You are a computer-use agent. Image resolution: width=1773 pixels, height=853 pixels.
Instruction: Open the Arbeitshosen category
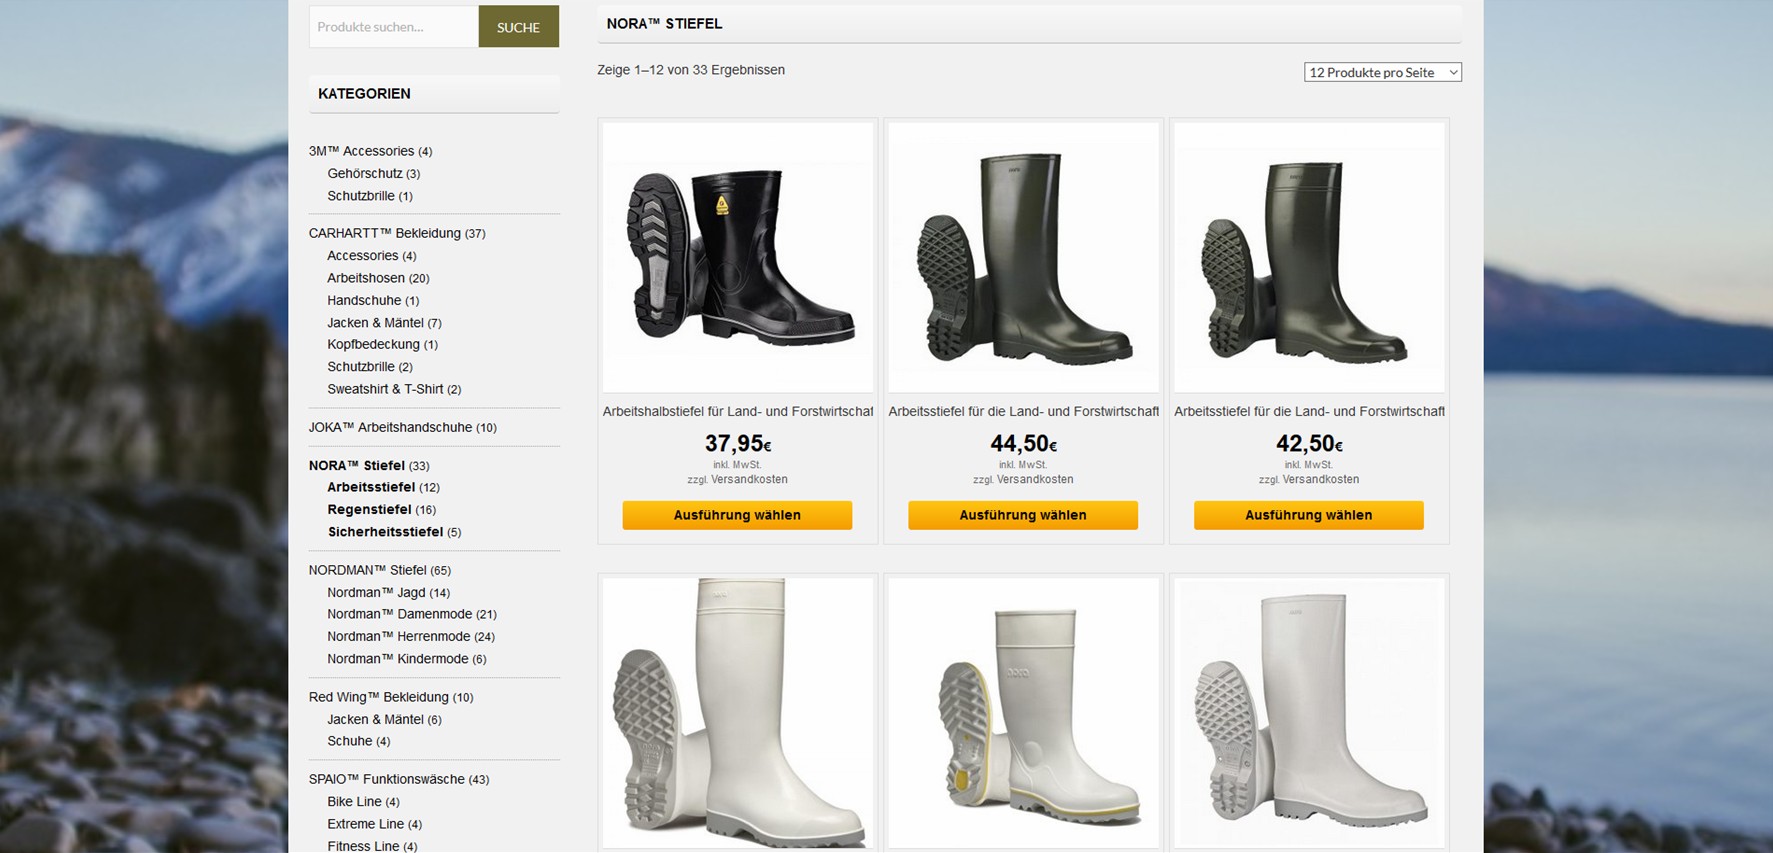pos(365,278)
